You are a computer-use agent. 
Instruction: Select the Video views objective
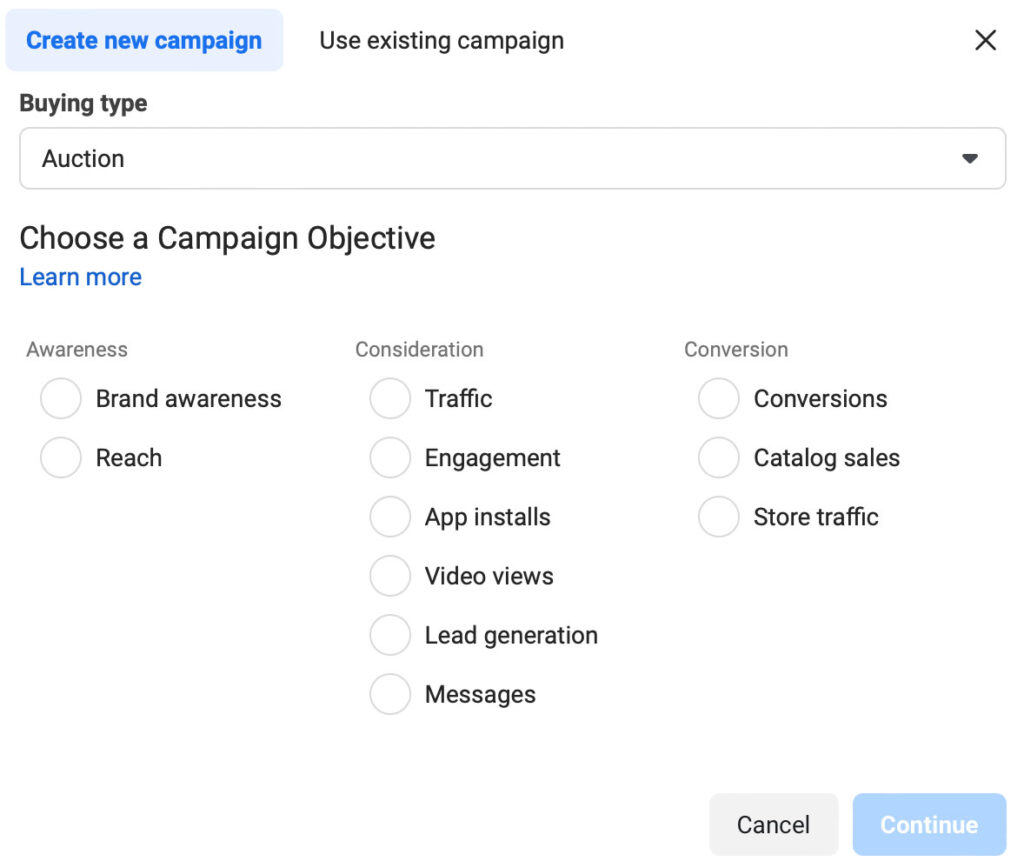pos(390,575)
